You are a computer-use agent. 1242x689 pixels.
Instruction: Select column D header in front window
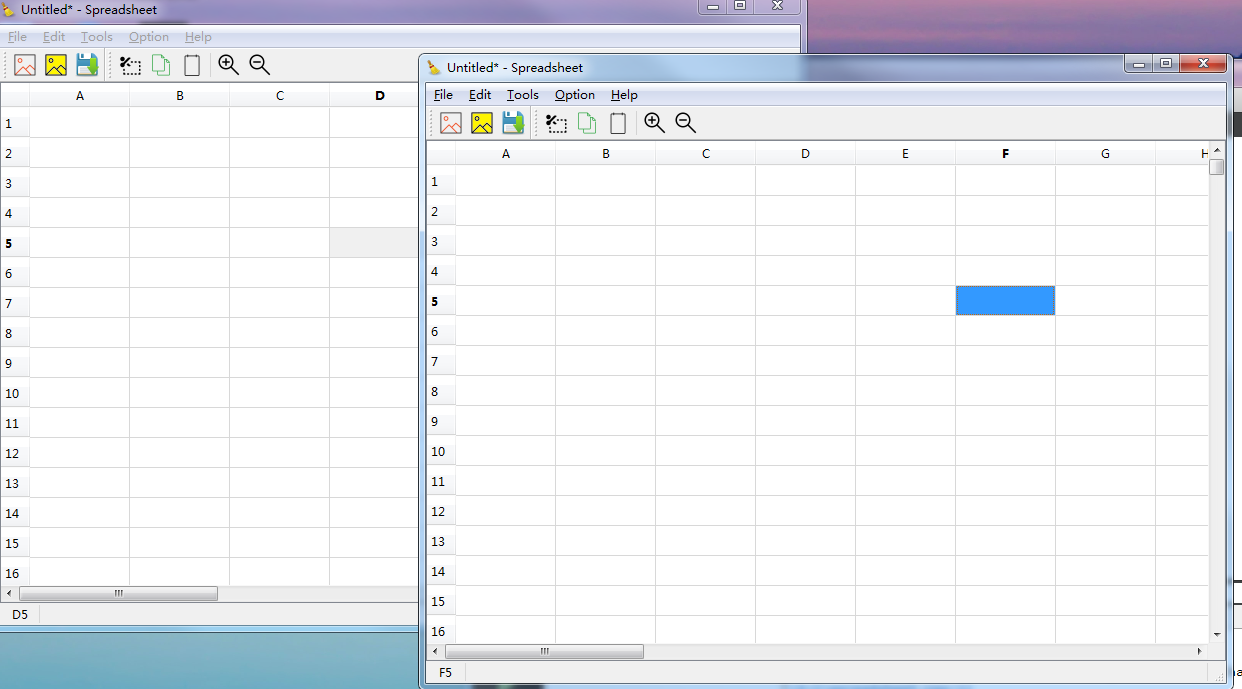(806, 153)
